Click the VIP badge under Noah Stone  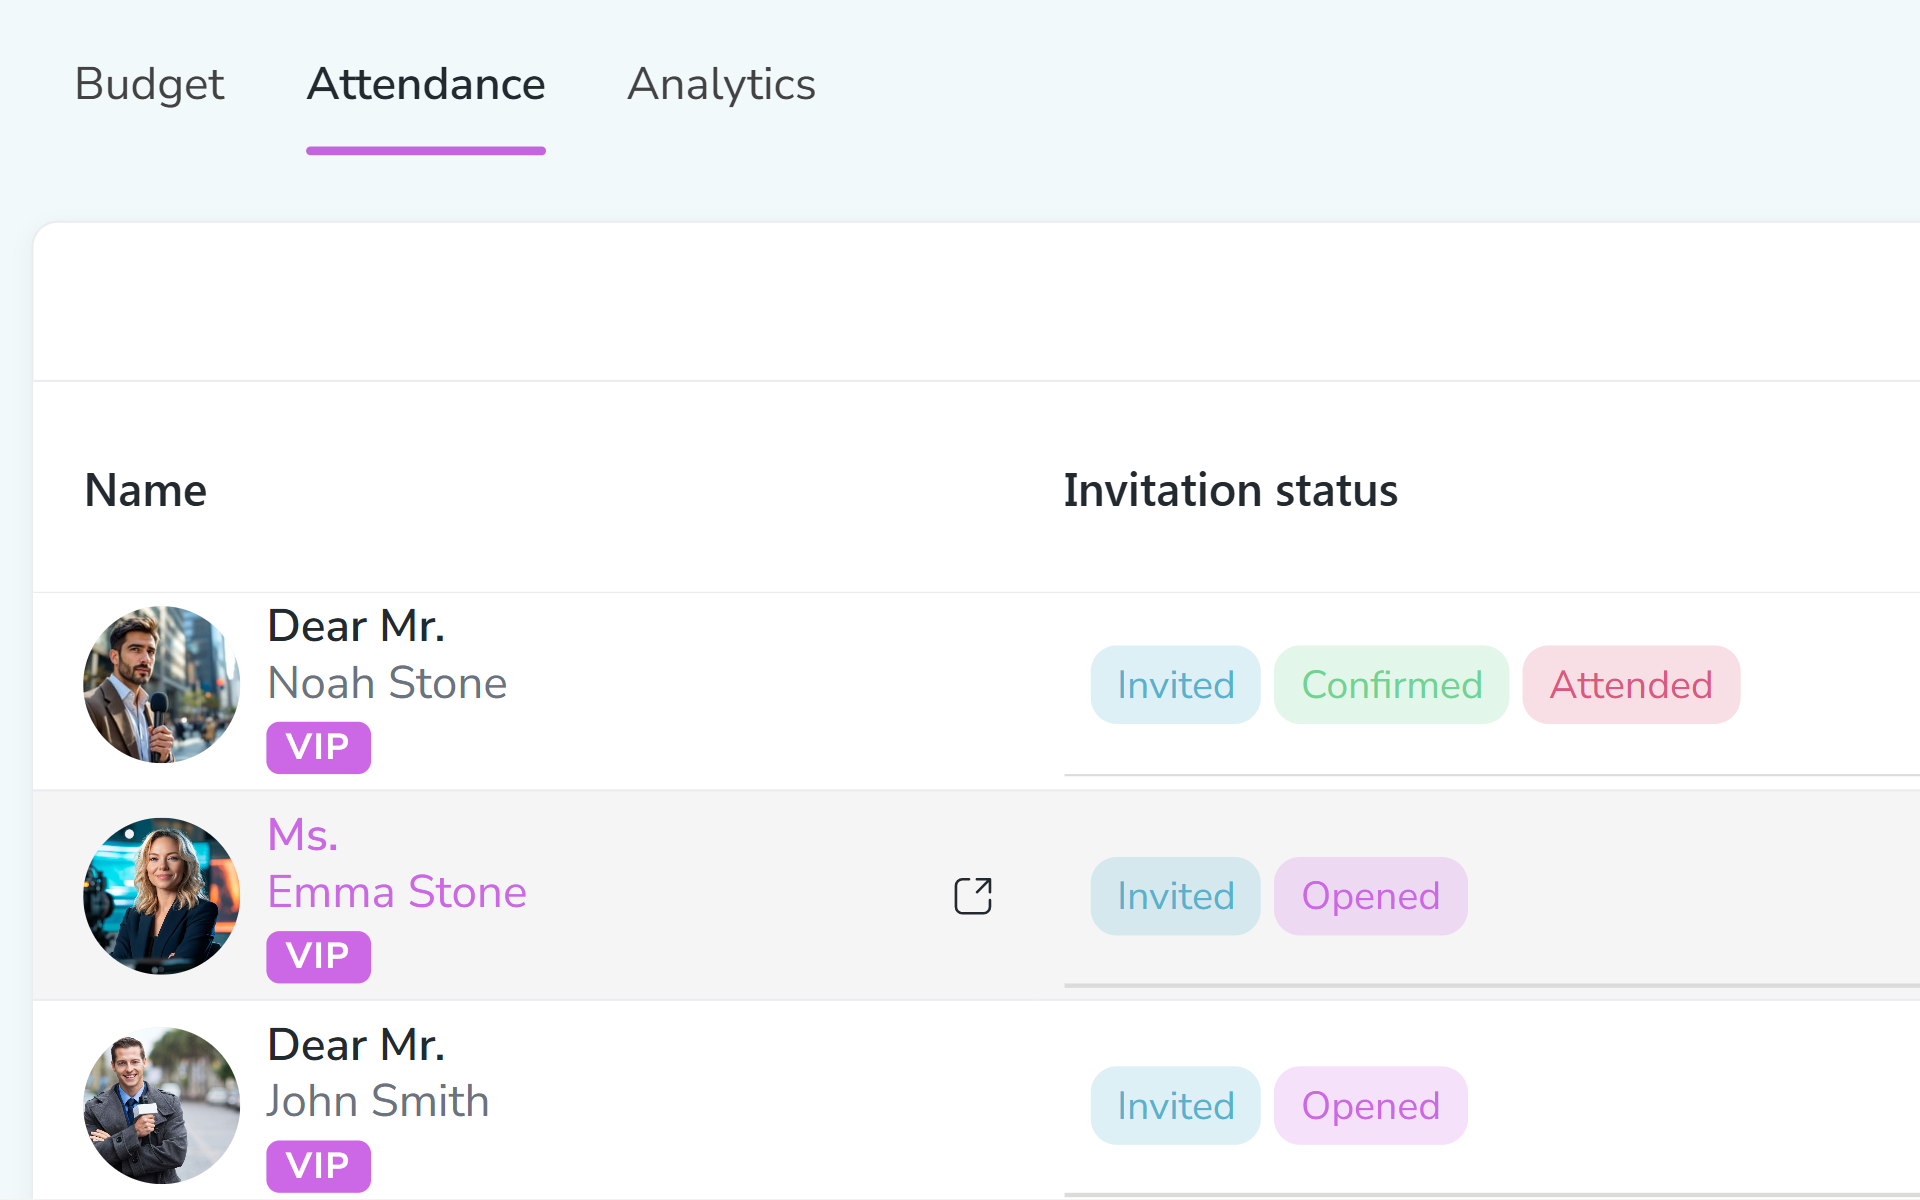318,747
